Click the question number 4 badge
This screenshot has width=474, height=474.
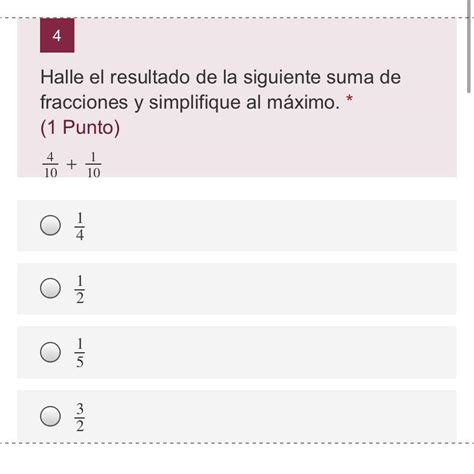click(x=57, y=35)
